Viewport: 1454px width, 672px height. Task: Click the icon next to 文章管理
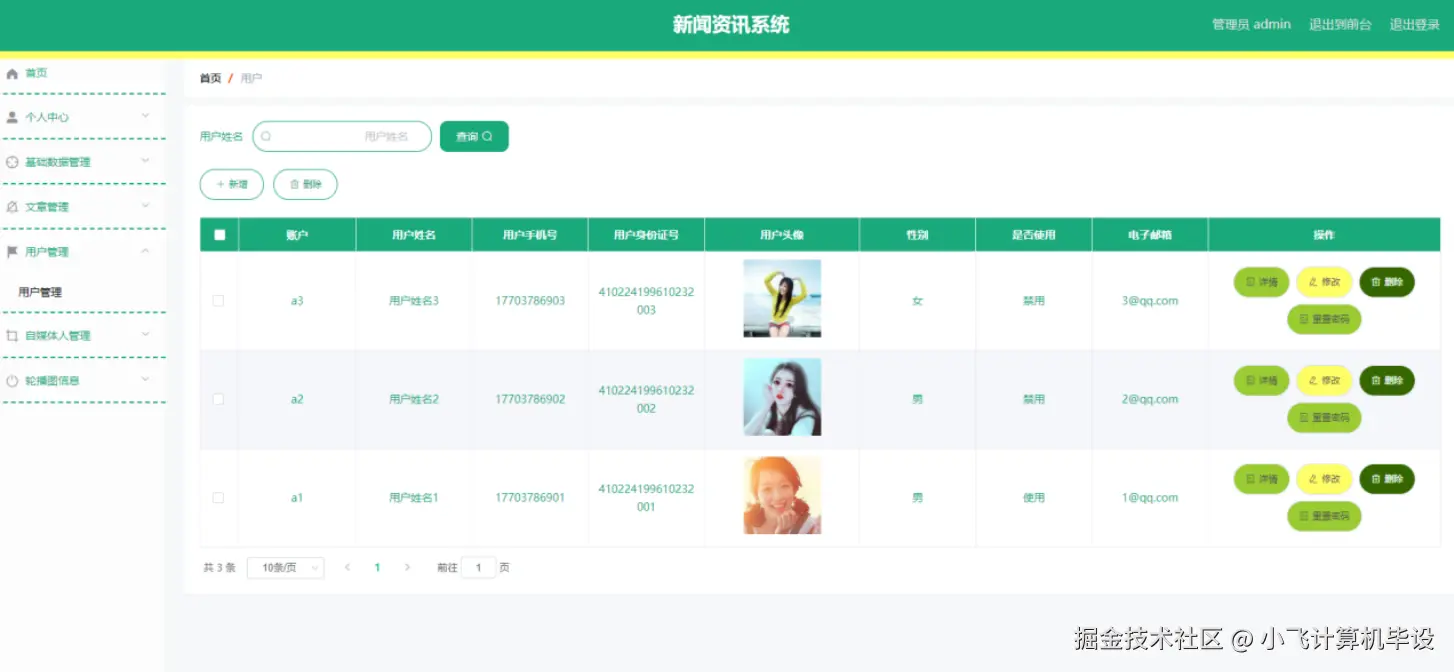point(12,207)
